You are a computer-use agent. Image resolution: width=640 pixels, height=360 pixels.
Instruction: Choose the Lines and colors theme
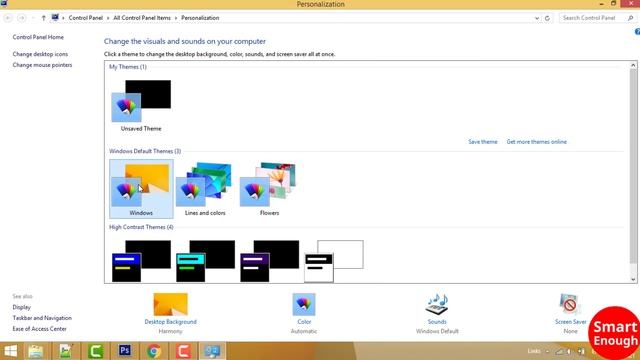[x=205, y=189]
